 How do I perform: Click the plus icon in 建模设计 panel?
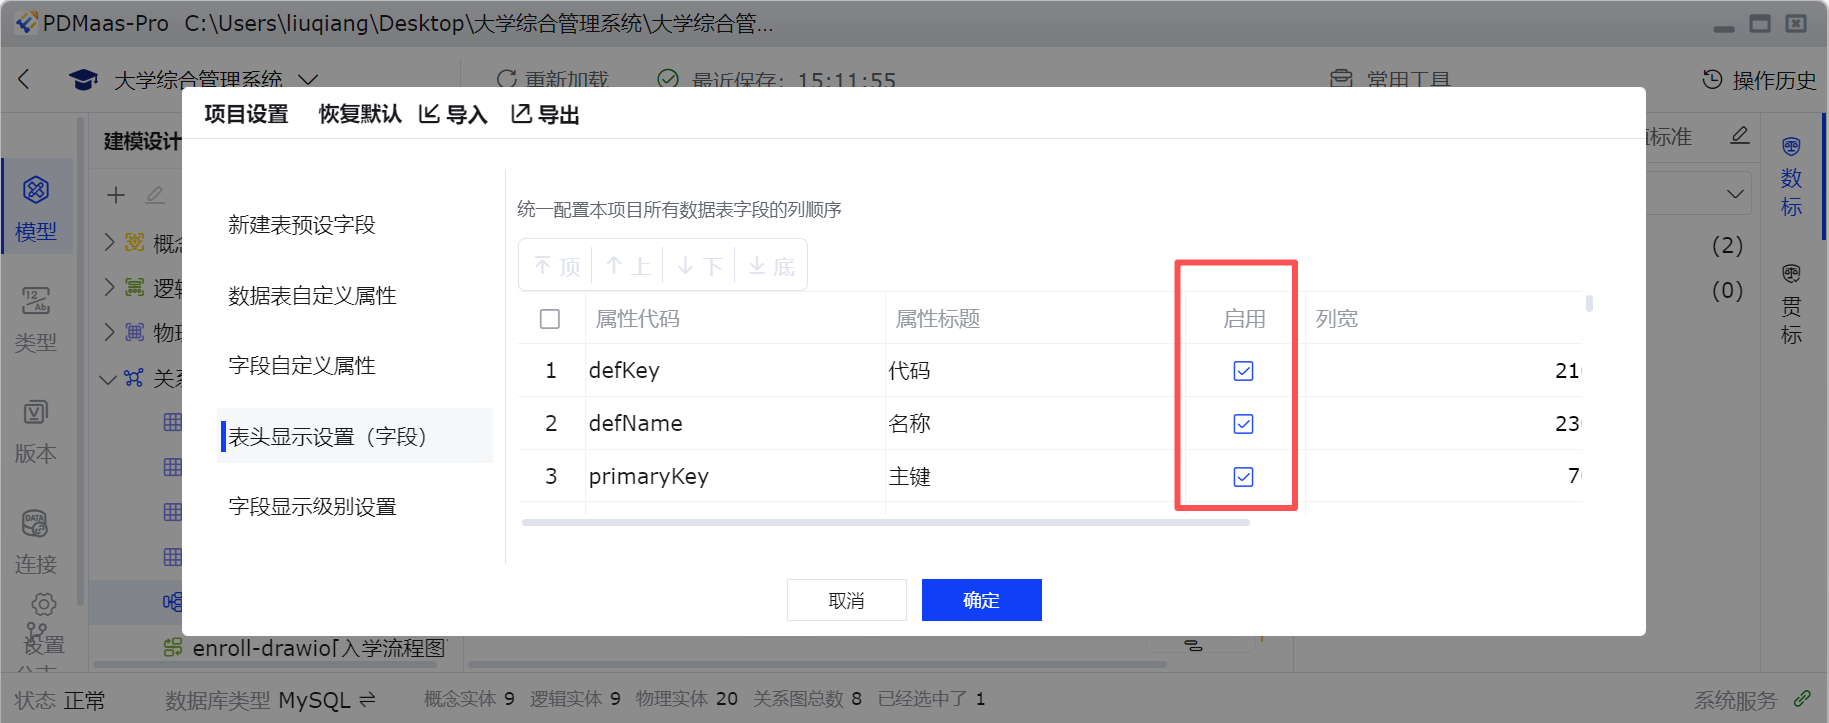[116, 195]
